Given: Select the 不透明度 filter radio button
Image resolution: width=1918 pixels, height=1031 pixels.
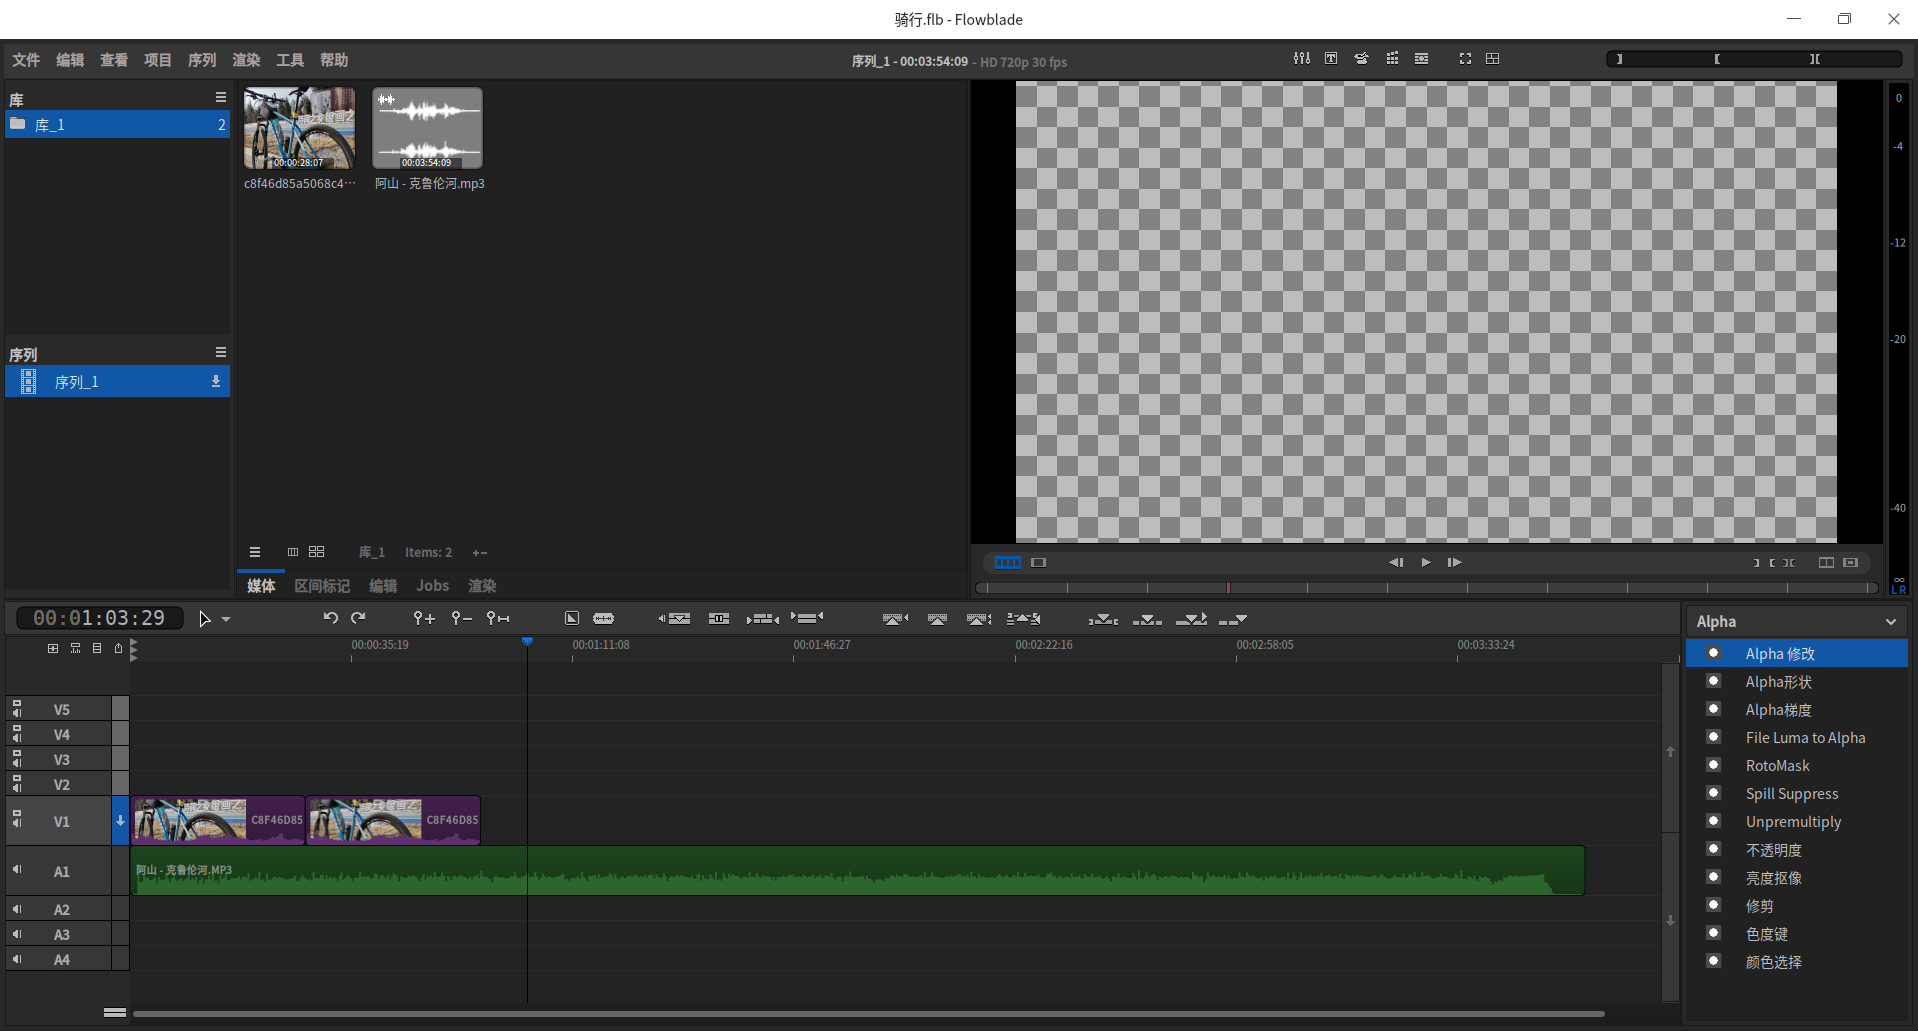Looking at the screenshot, I should [x=1713, y=849].
